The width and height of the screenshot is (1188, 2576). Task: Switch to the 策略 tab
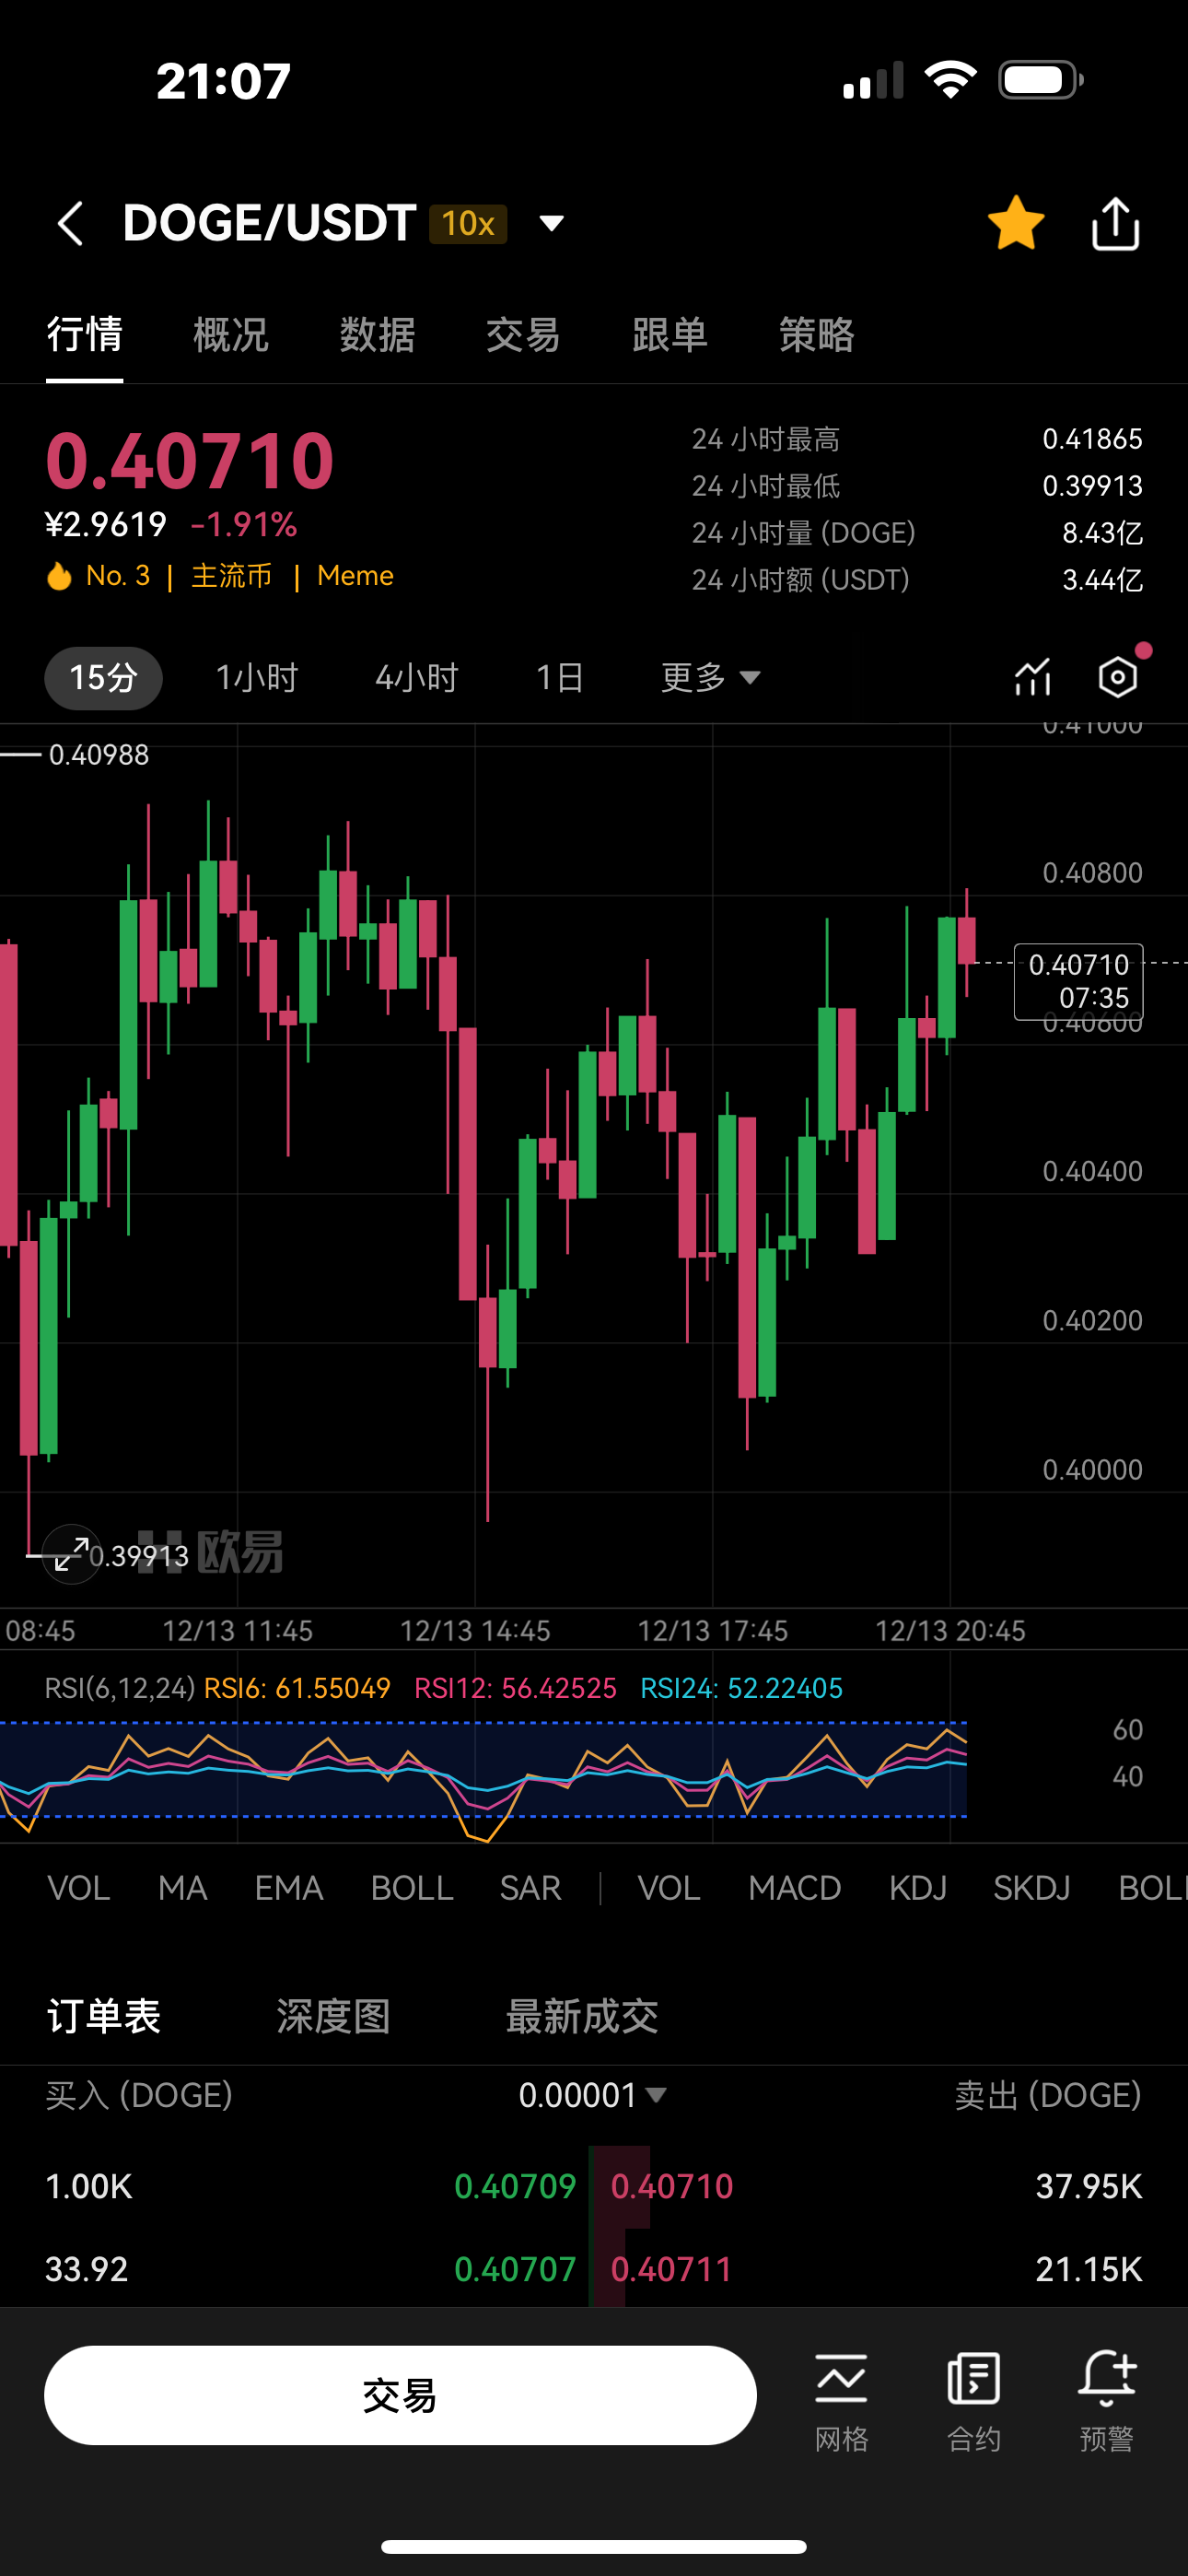(x=817, y=334)
